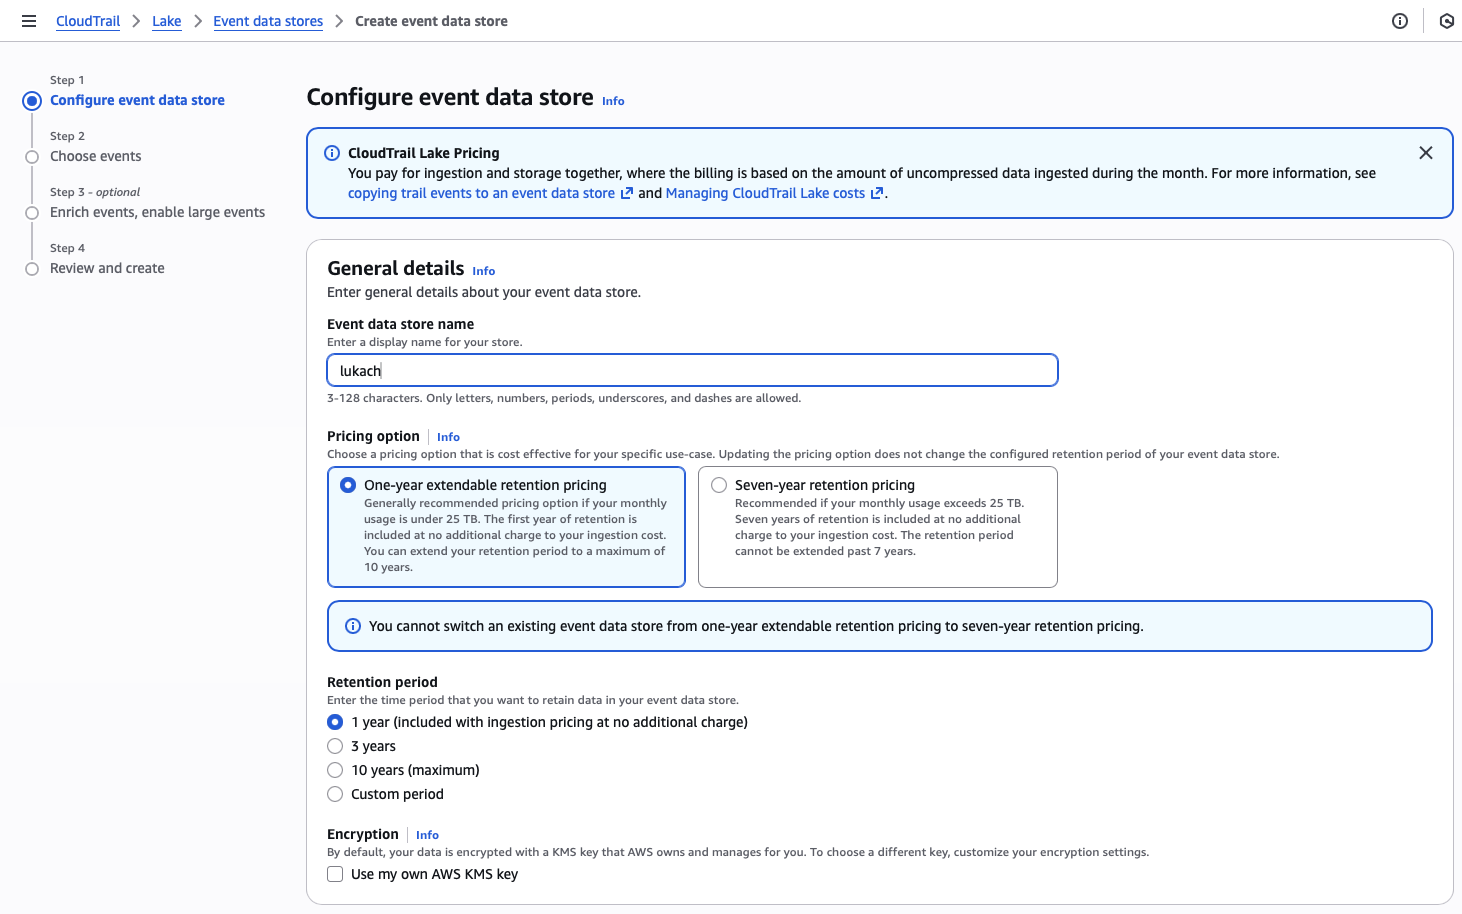
Task: Click external link icon after Managing CloudTrail Lake costs
Action: click(877, 194)
